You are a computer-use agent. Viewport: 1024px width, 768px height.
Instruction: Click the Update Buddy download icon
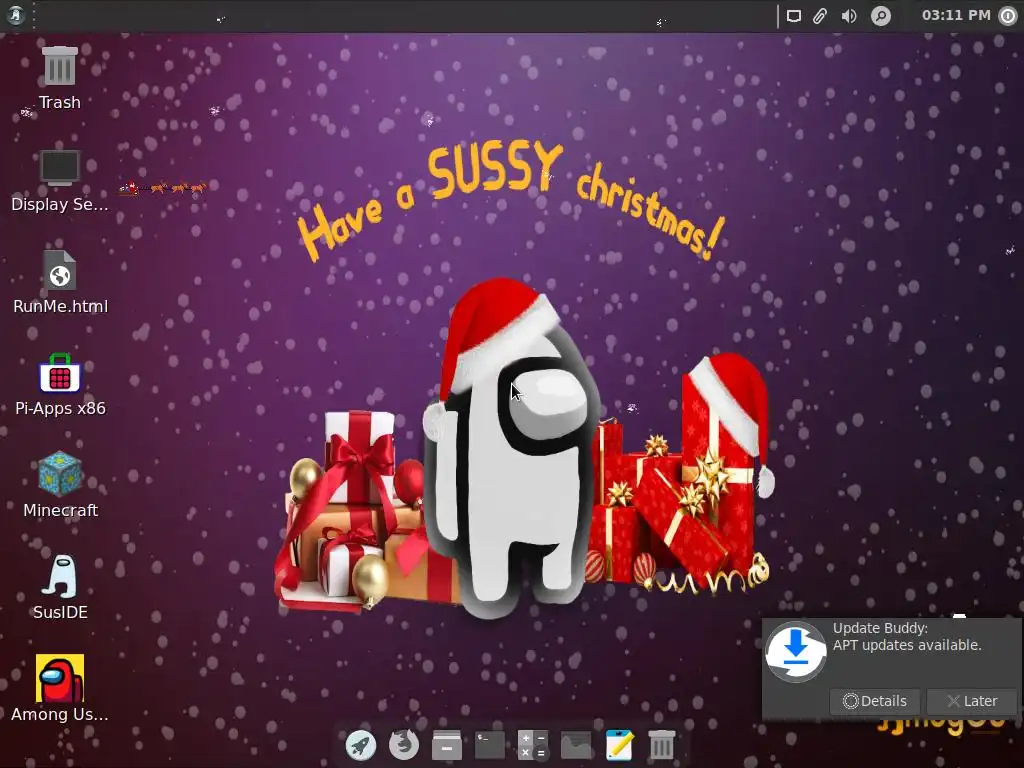796,652
